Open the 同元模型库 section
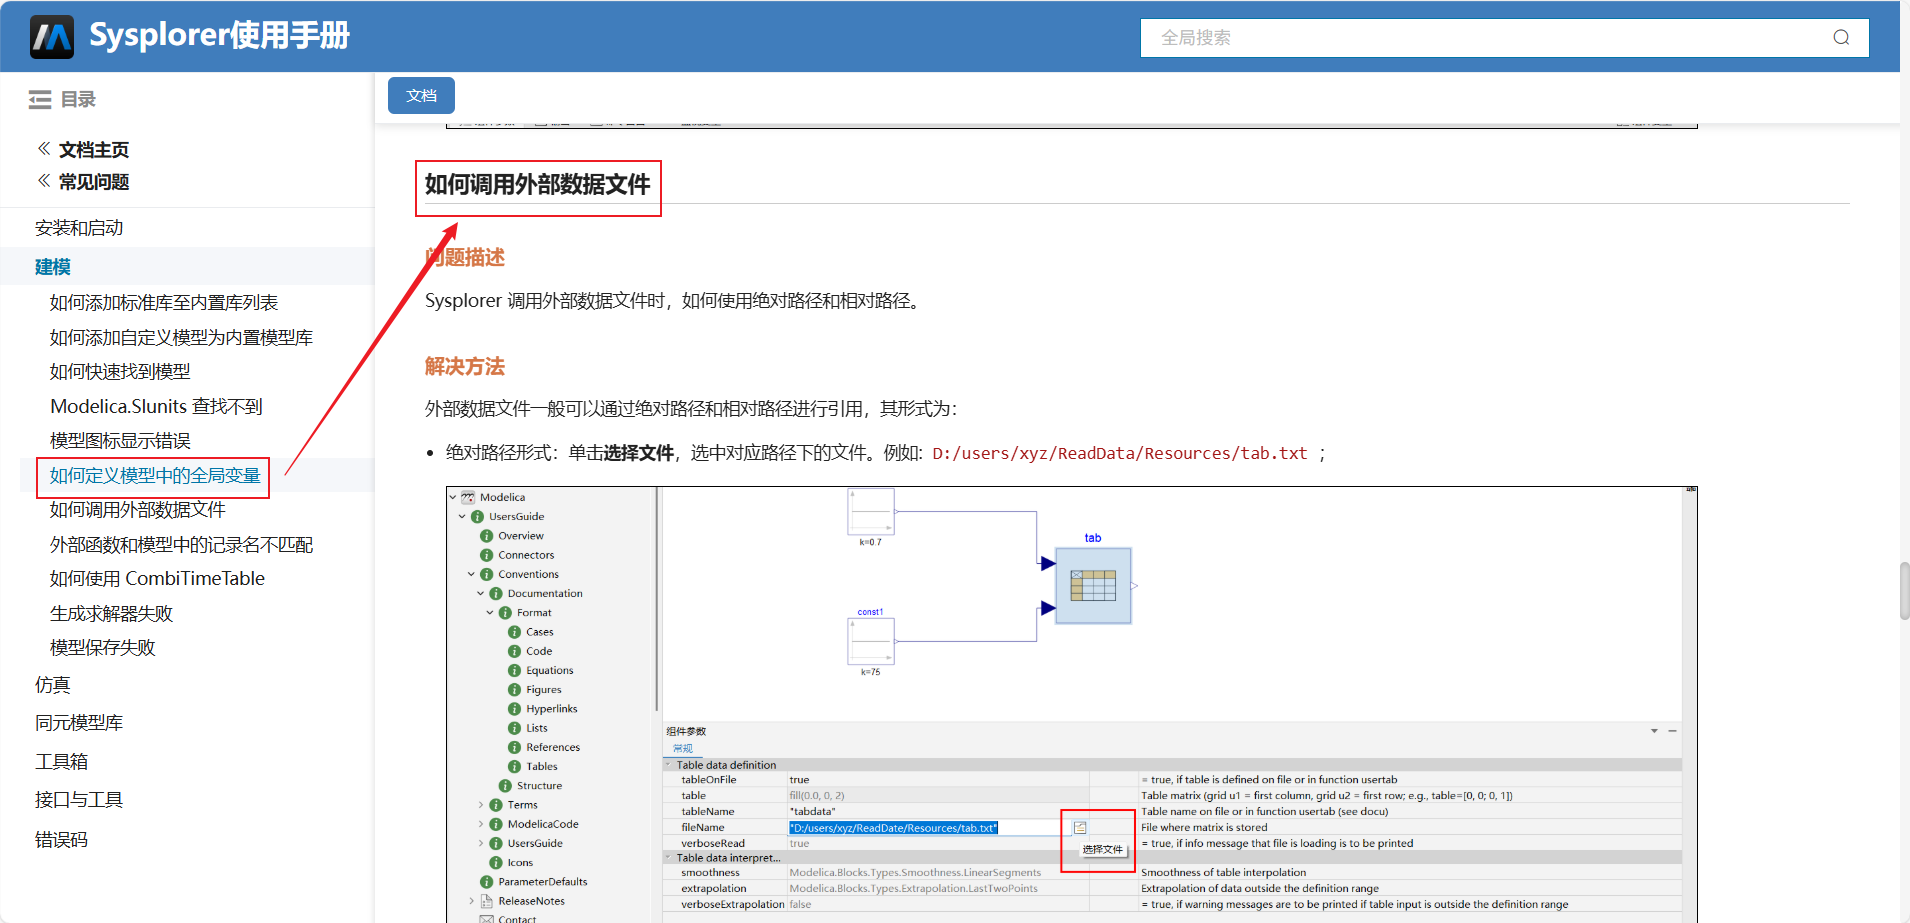1910x923 pixels. coord(79,723)
